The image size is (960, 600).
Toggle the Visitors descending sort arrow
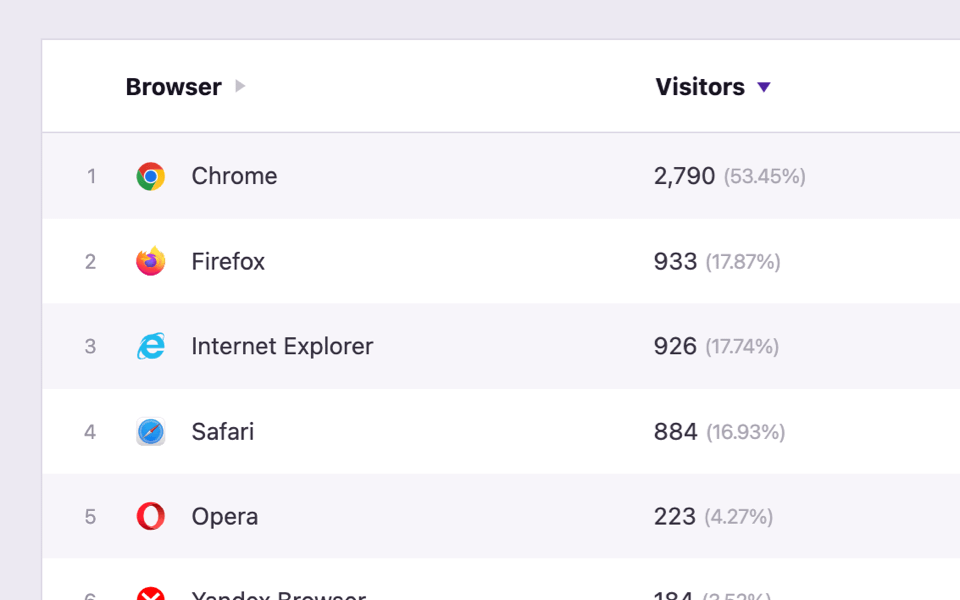[x=764, y=88]
